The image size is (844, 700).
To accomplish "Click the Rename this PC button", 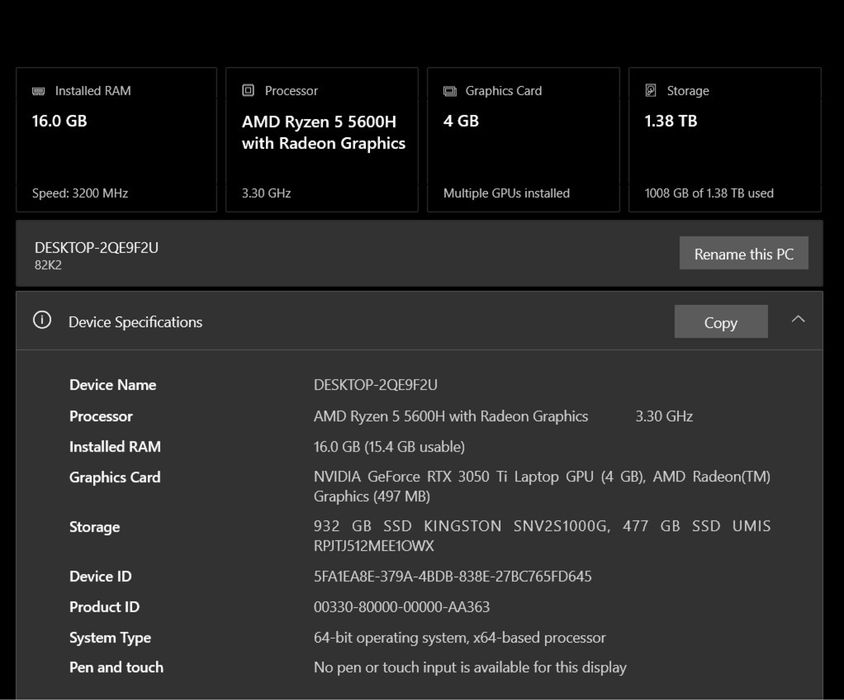I will [x=743, y=253].
